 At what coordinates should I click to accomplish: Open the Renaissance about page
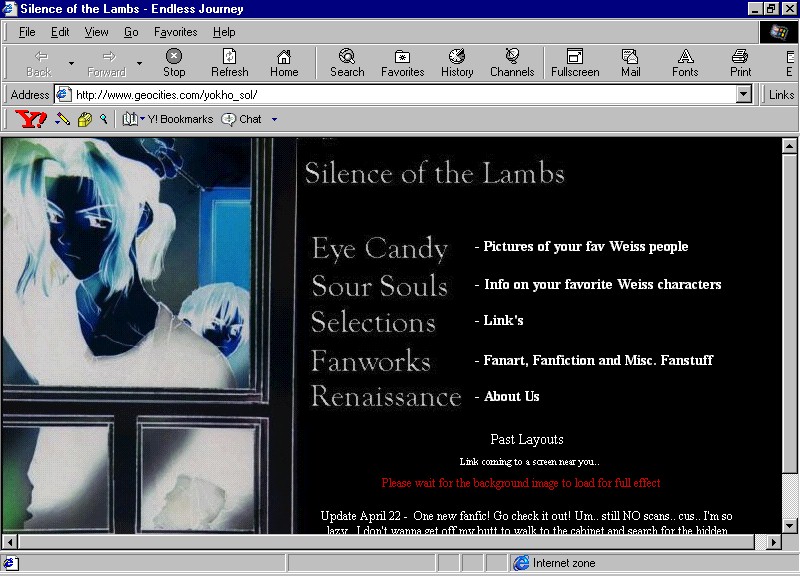pos(386,396)
